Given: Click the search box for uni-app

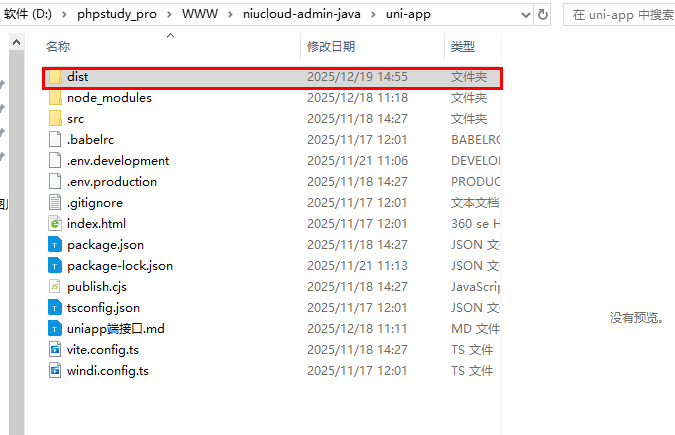Looking at the screenshot, I should coord(620,15).
